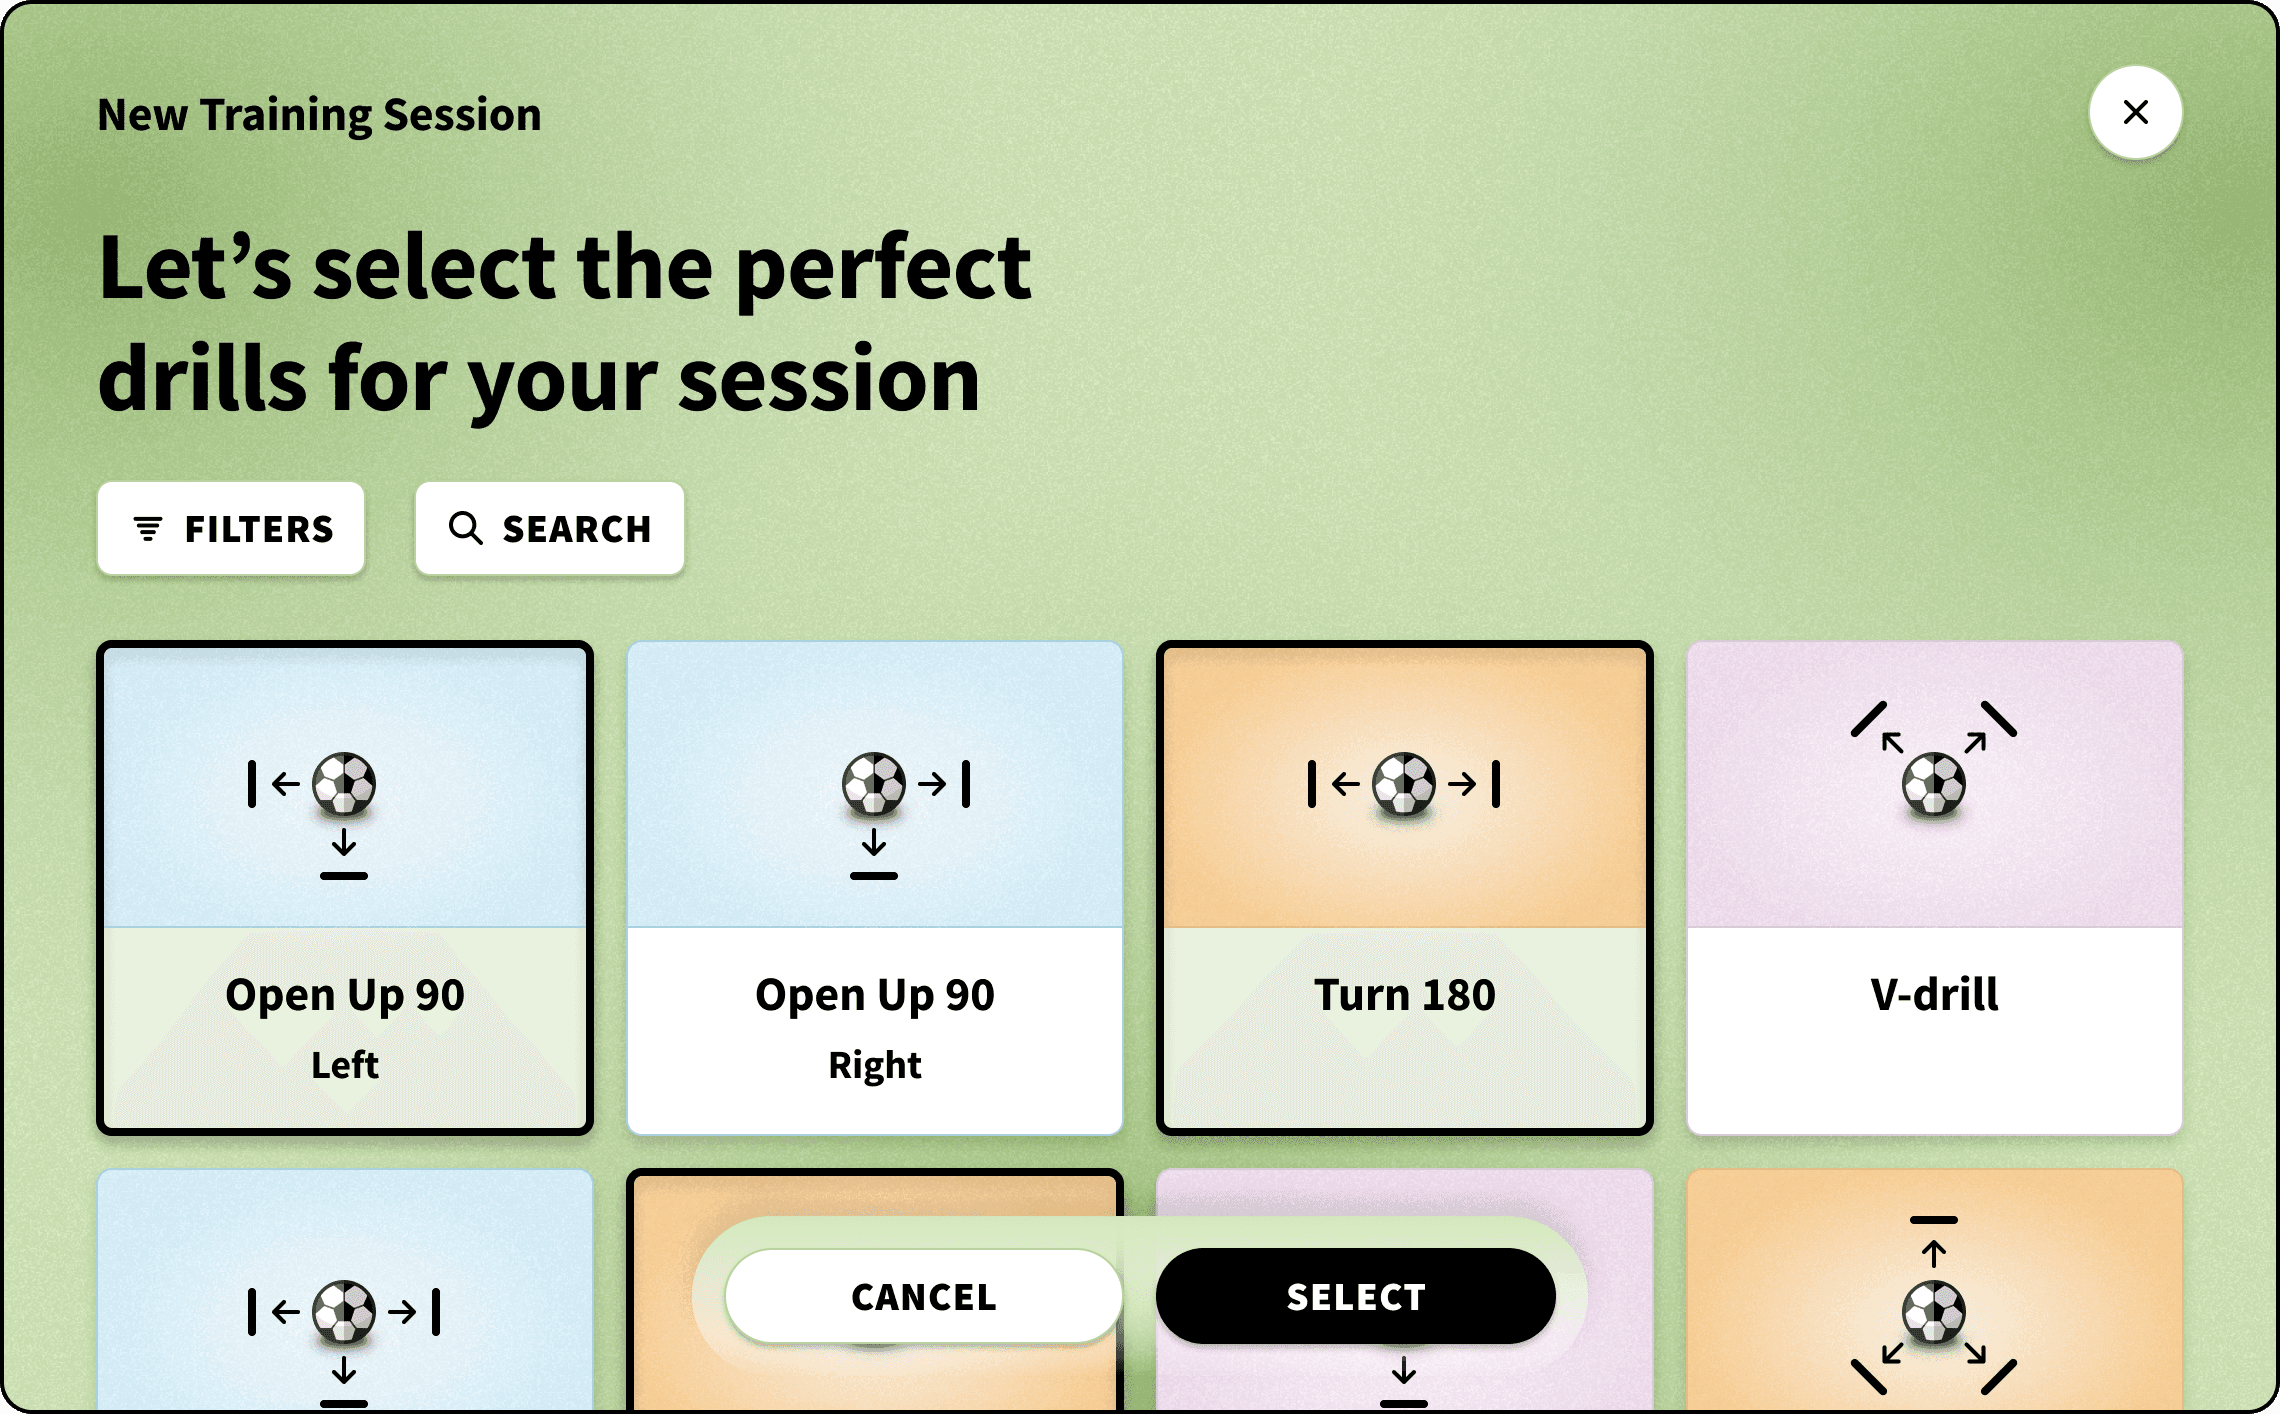Click the Open Up 90 Right drill icon

click(875, 785)
